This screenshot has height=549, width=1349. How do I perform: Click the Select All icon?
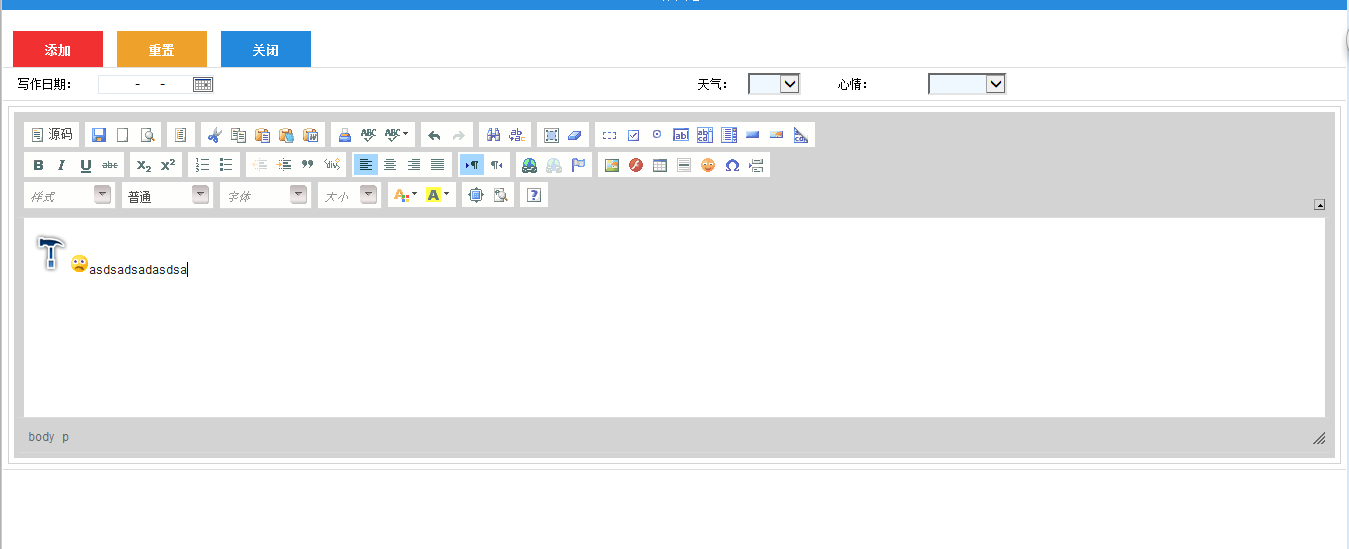point(551,135)
